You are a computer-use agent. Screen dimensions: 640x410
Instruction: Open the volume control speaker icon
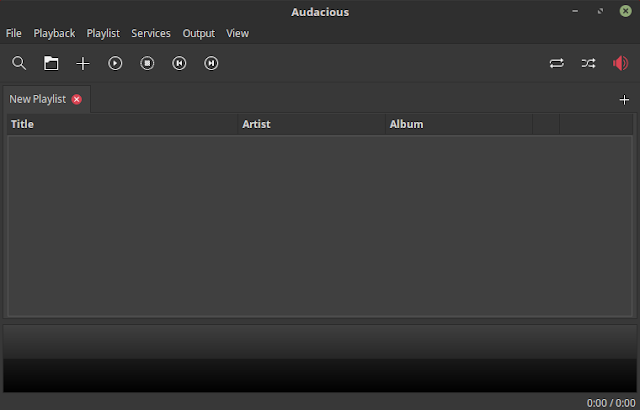pyautogui.click(x=620, y=63)
